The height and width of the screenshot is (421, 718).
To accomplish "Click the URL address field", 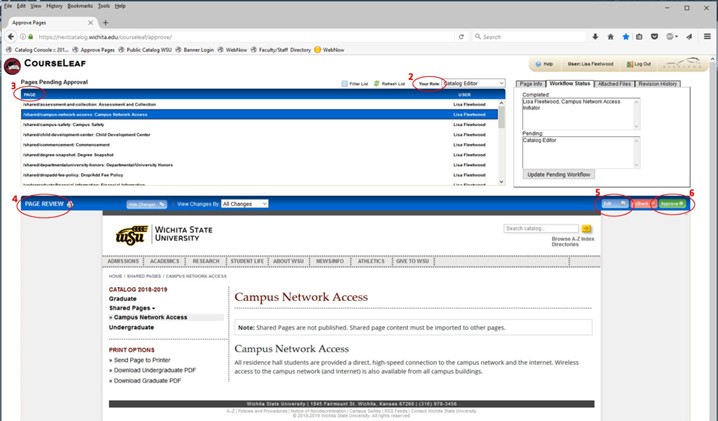I will point(245,37).
